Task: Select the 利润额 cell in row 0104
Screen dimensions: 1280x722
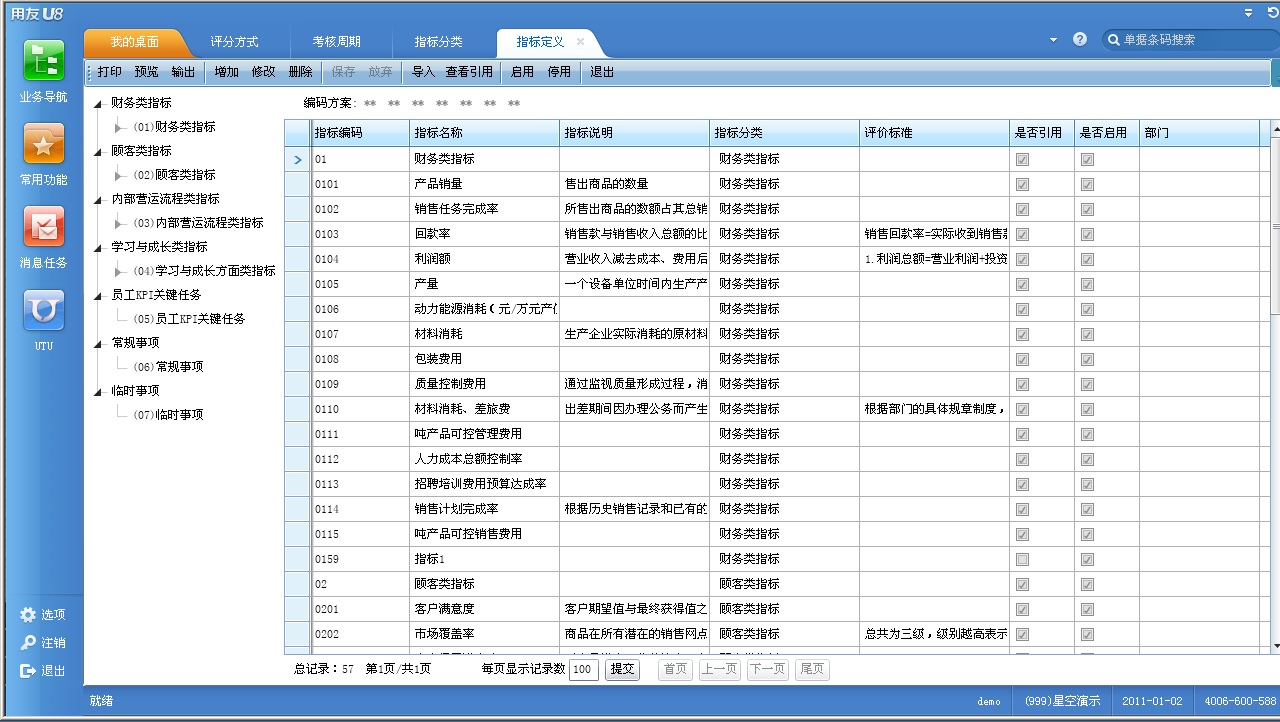Action: pos(485,259)
